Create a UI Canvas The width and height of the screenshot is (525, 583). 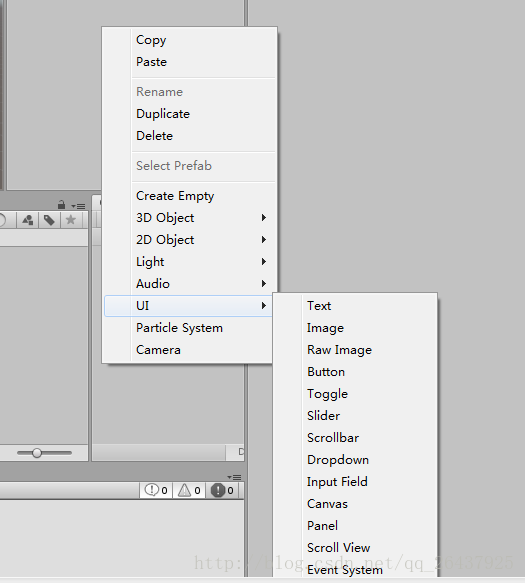(355, 504)
